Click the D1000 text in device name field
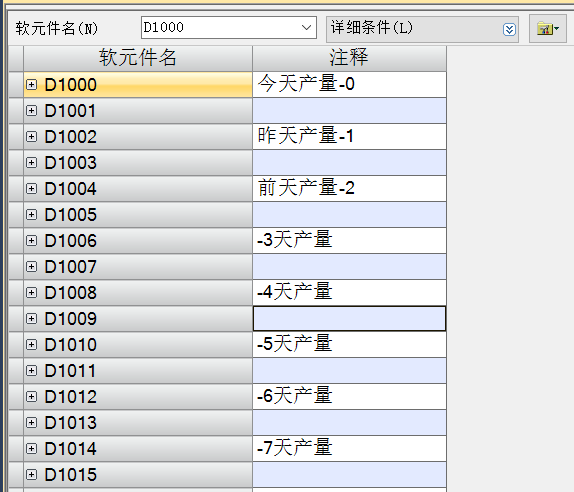The height and width of the screenshot is (492, 574). (x=163, y=27)
